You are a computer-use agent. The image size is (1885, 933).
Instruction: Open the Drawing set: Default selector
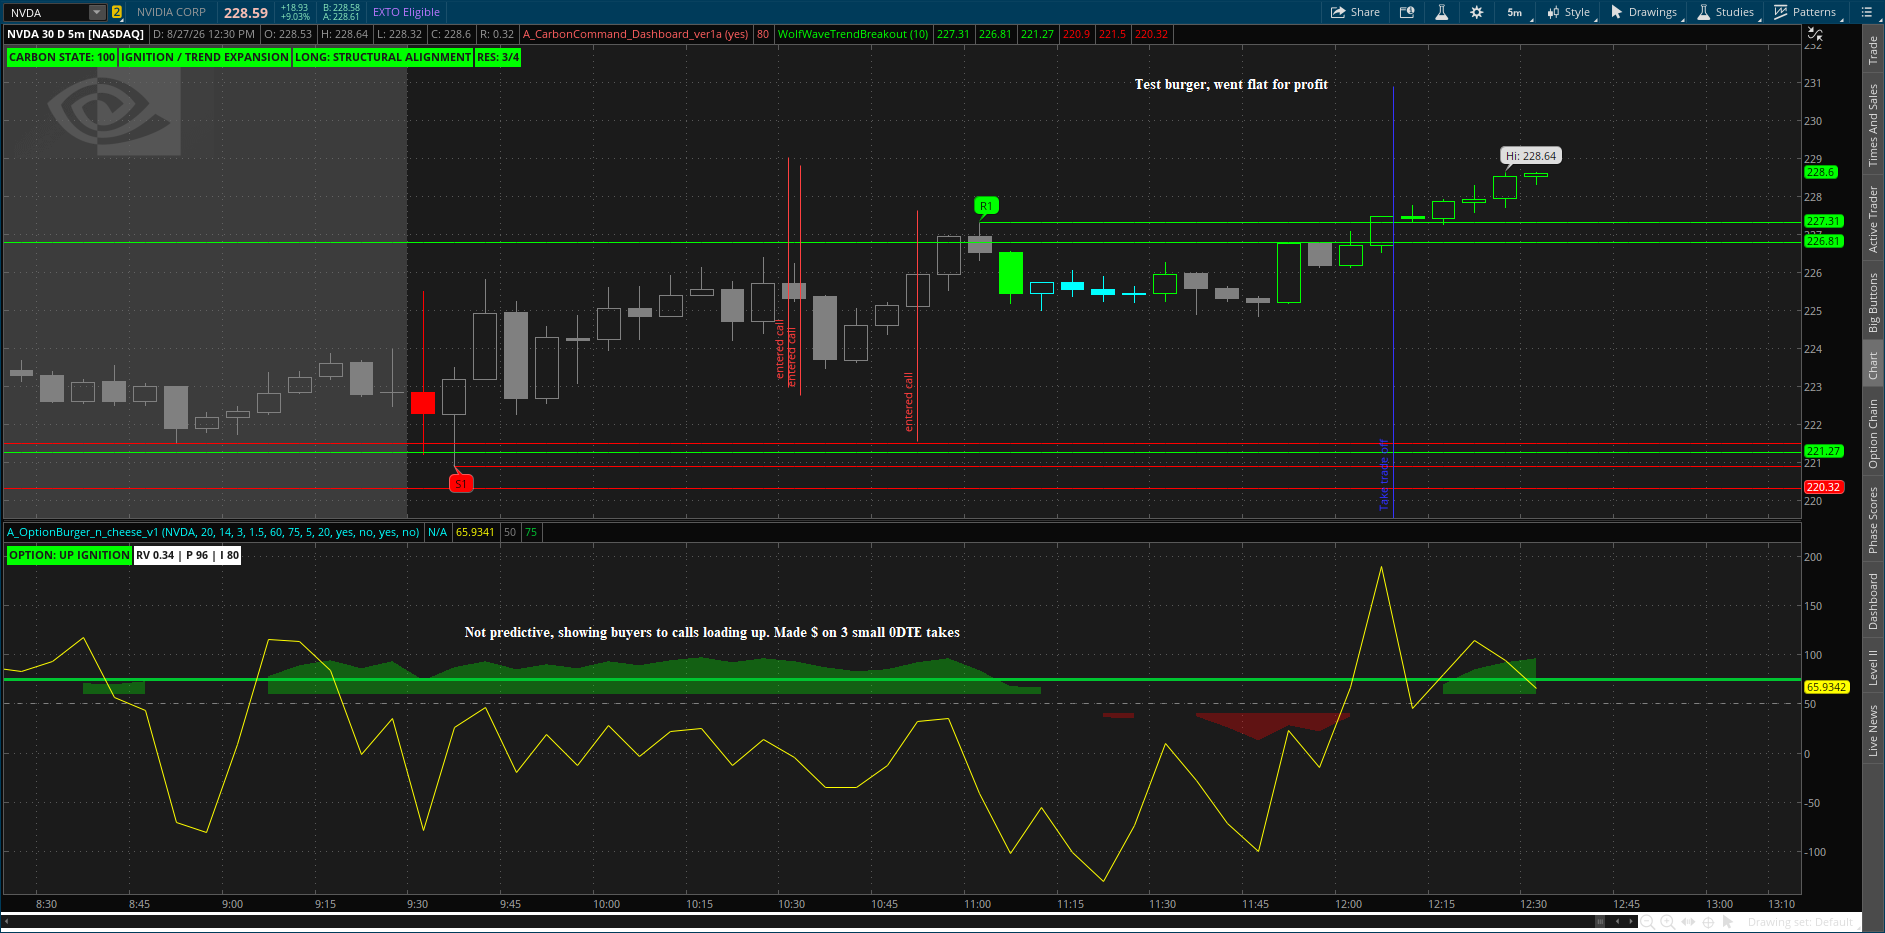pyautogui.click(x=1800, y=922)
